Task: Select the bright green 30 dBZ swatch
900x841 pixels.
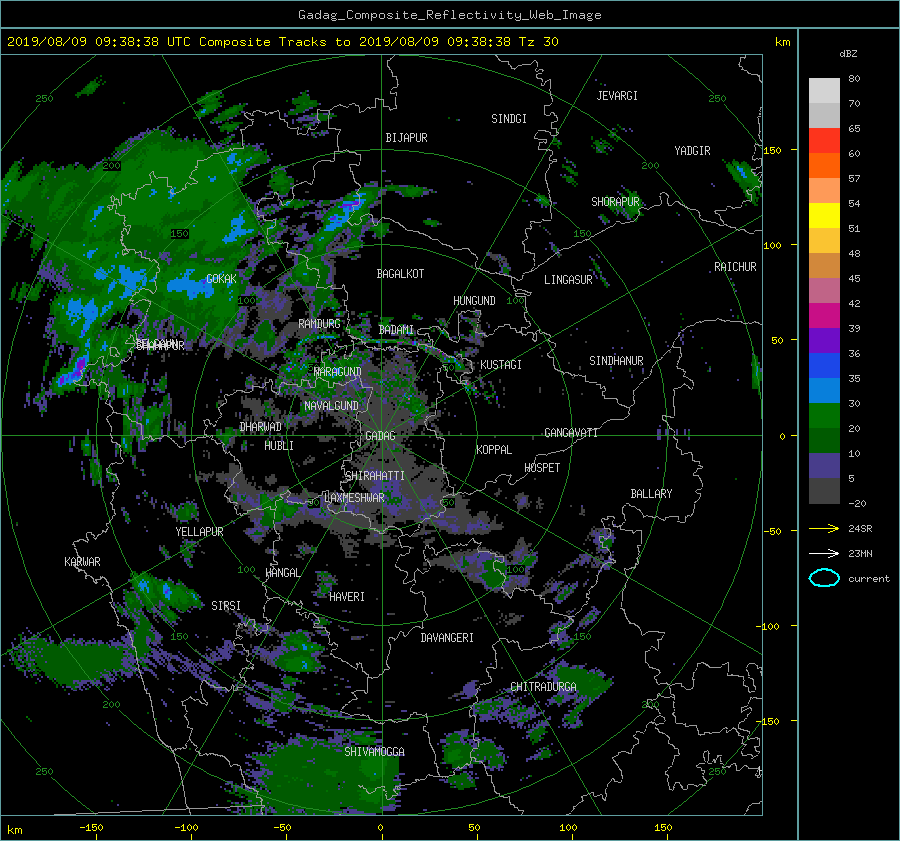Action: (x=824, y=415)
